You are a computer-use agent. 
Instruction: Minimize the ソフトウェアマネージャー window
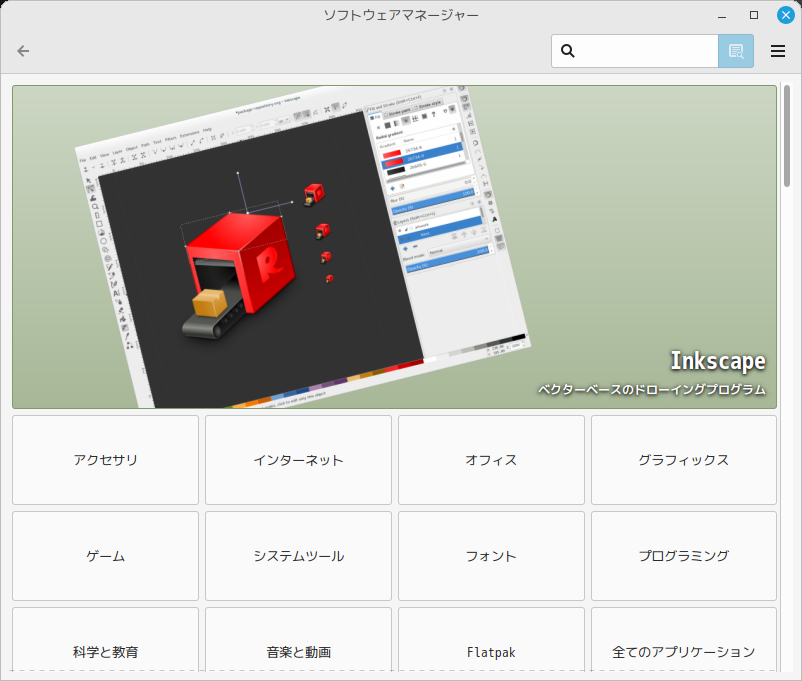pyautogui.click(x=722, y=15)
